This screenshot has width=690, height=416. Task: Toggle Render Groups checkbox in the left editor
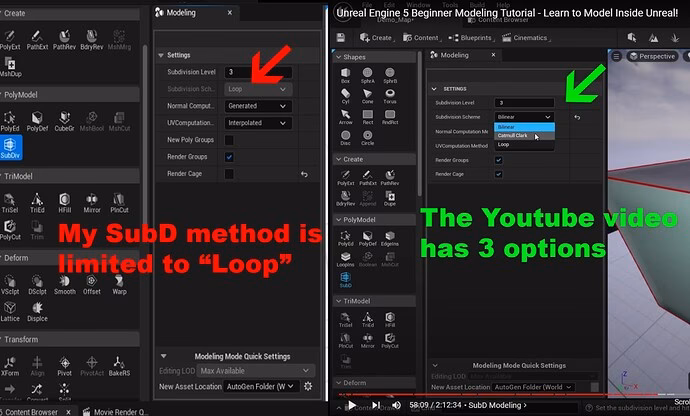[x=229, y=157]
